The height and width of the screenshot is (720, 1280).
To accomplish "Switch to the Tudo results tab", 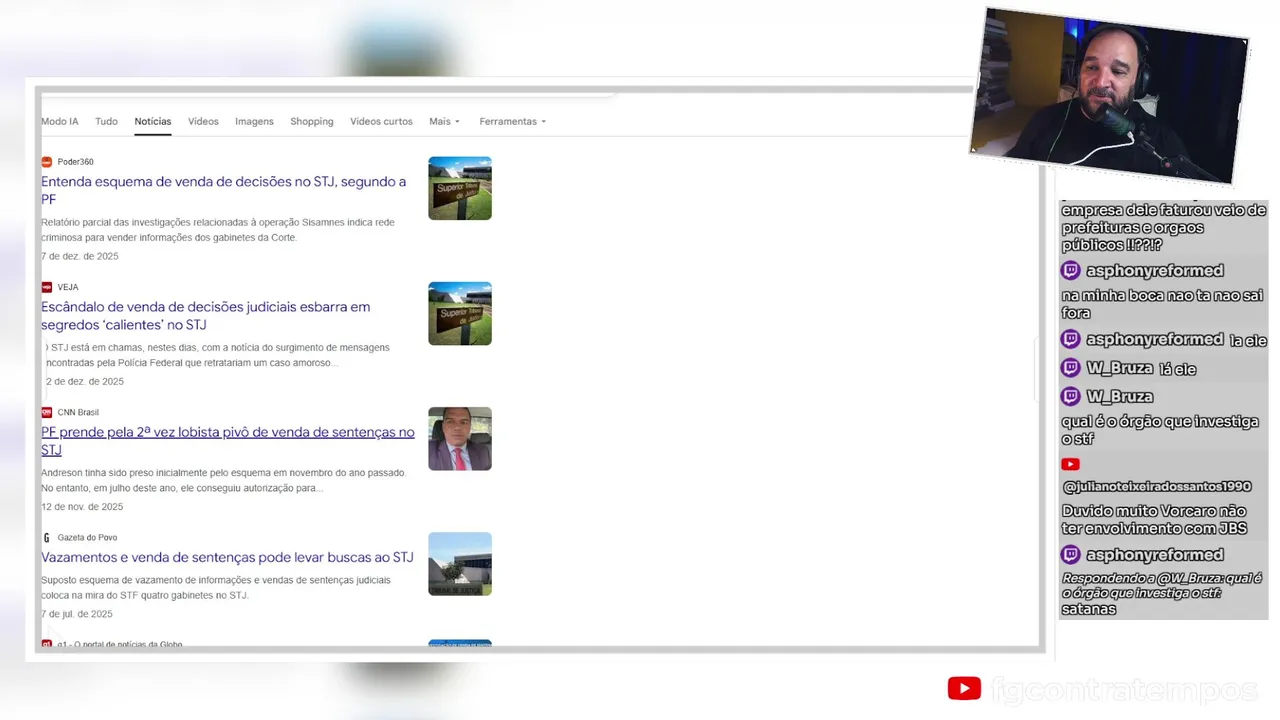I will [106, 121].
